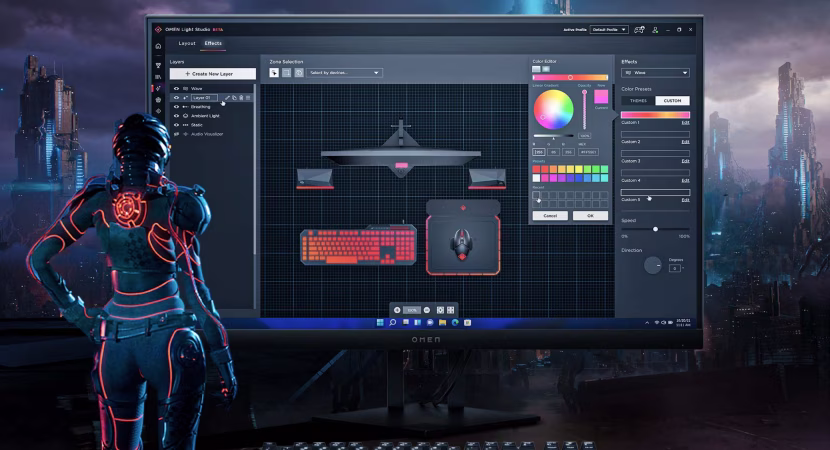Click the gradient bar stop handle
The height and width of the screenshot is (450, 830).
coord(570,77)
